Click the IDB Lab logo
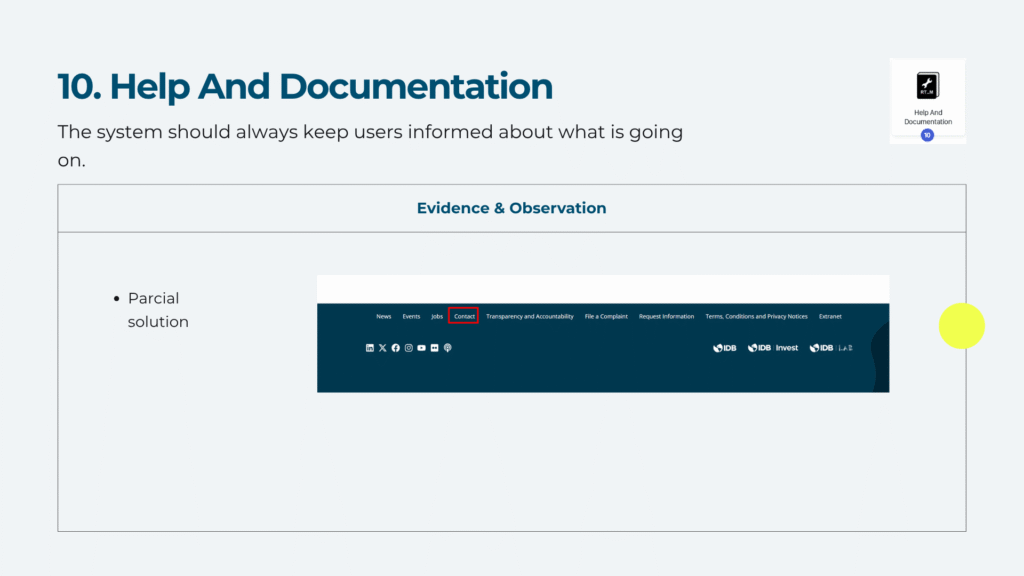This screenshot has height=576, width=1024. (x=831, y=348)
